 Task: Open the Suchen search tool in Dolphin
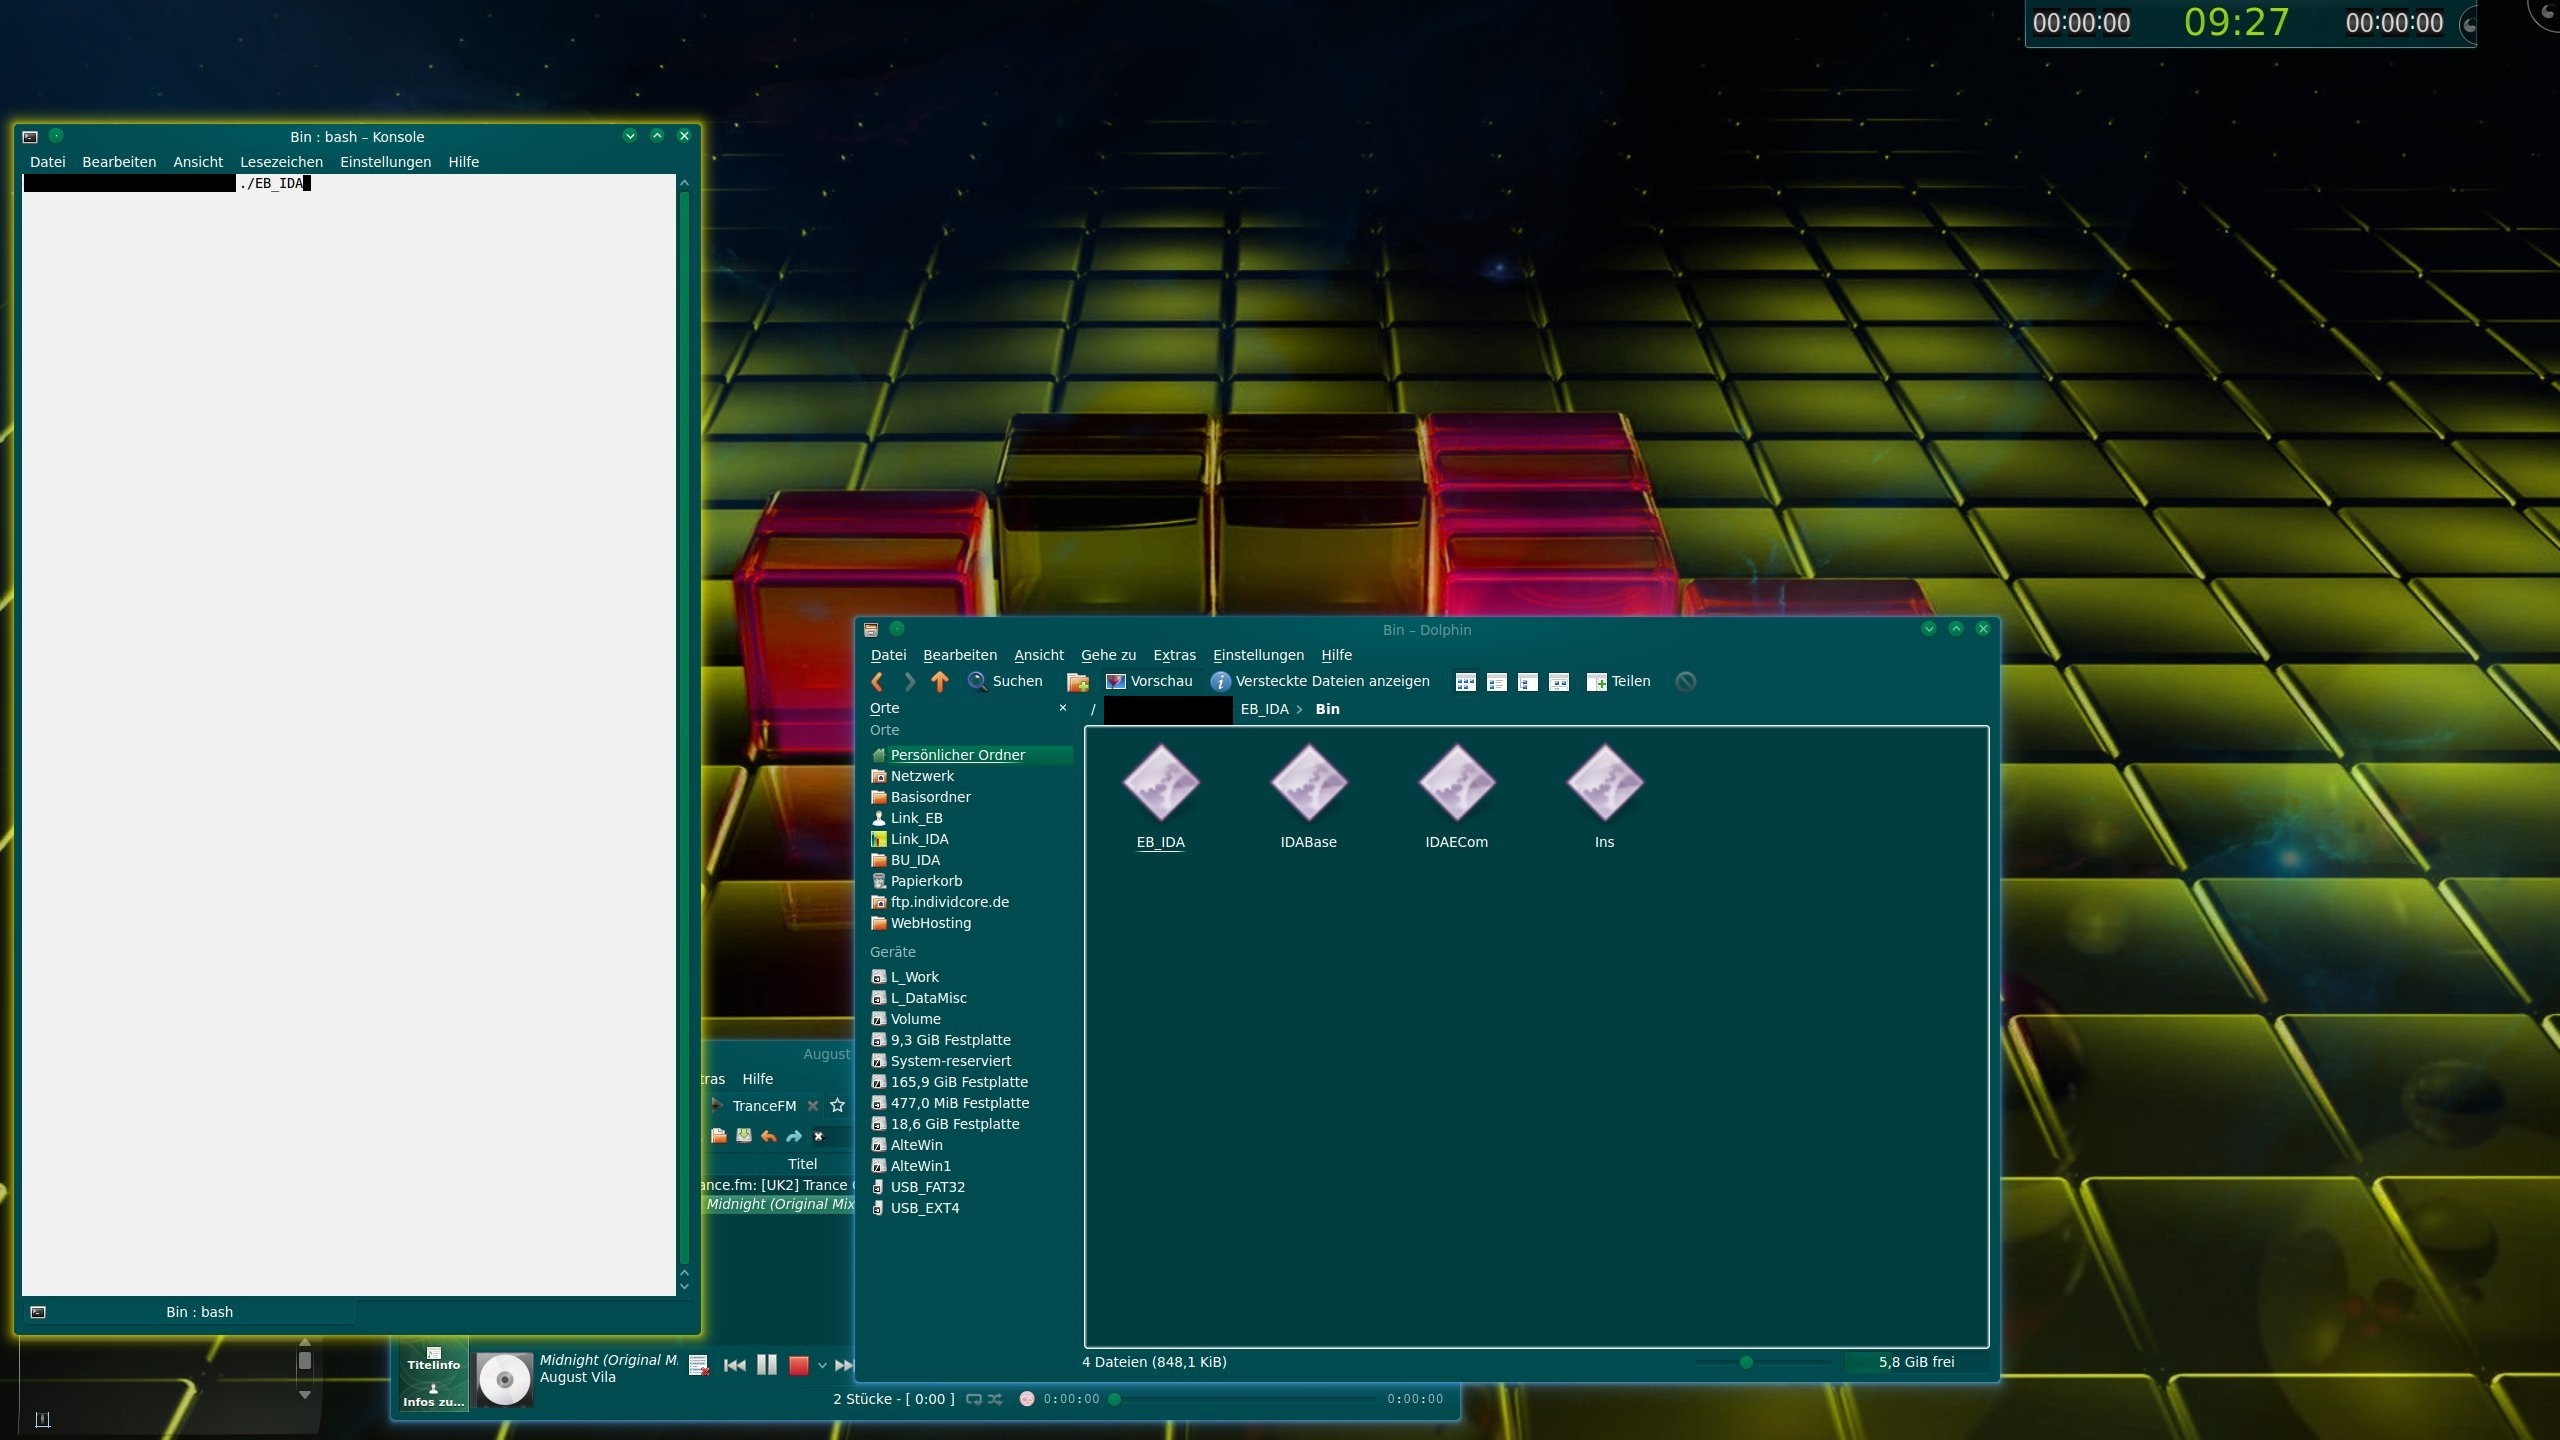point(1005,681)
